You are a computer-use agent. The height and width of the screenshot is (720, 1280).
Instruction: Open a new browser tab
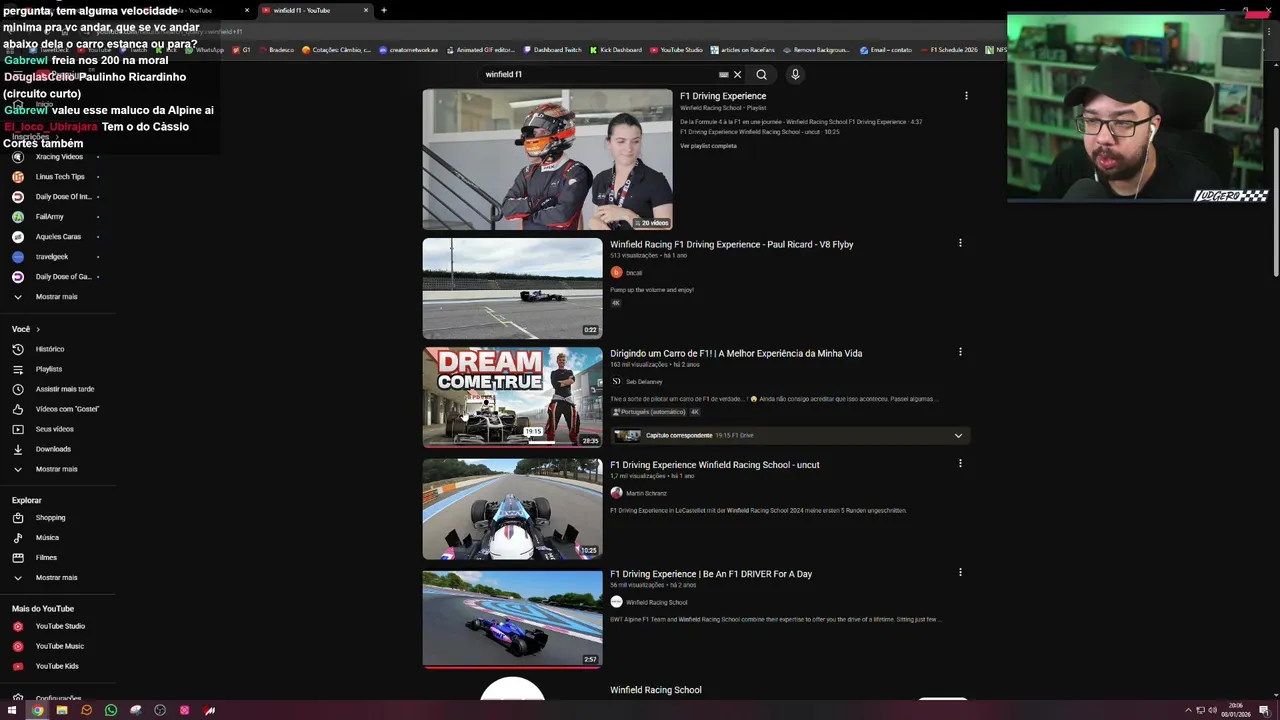(x=383, y=10)
